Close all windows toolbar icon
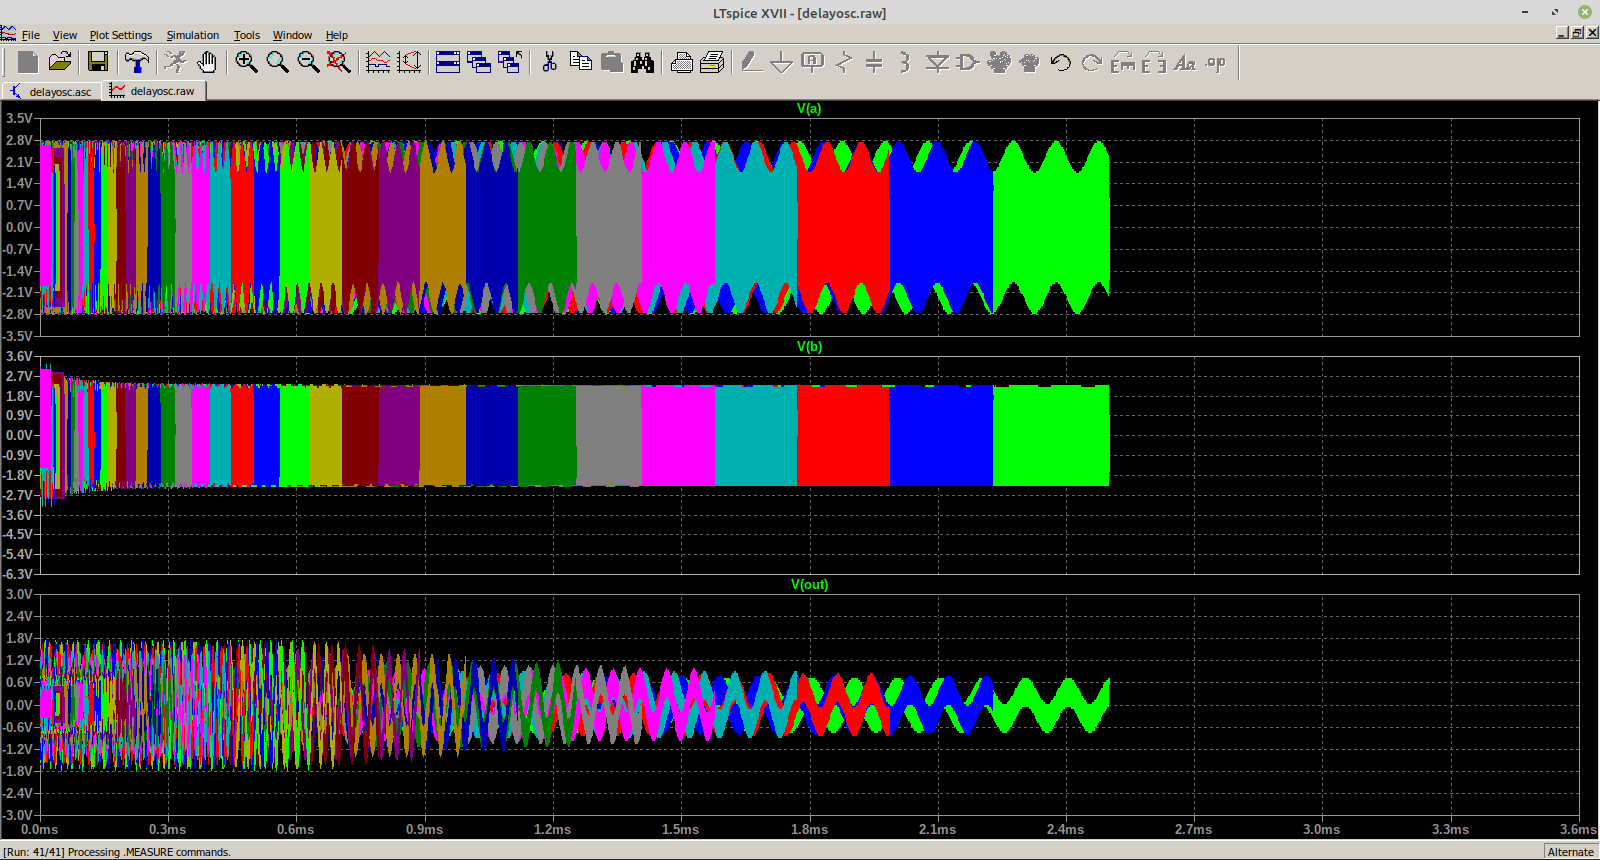The height and width of the screenshot is (860, 1600). 510,62
